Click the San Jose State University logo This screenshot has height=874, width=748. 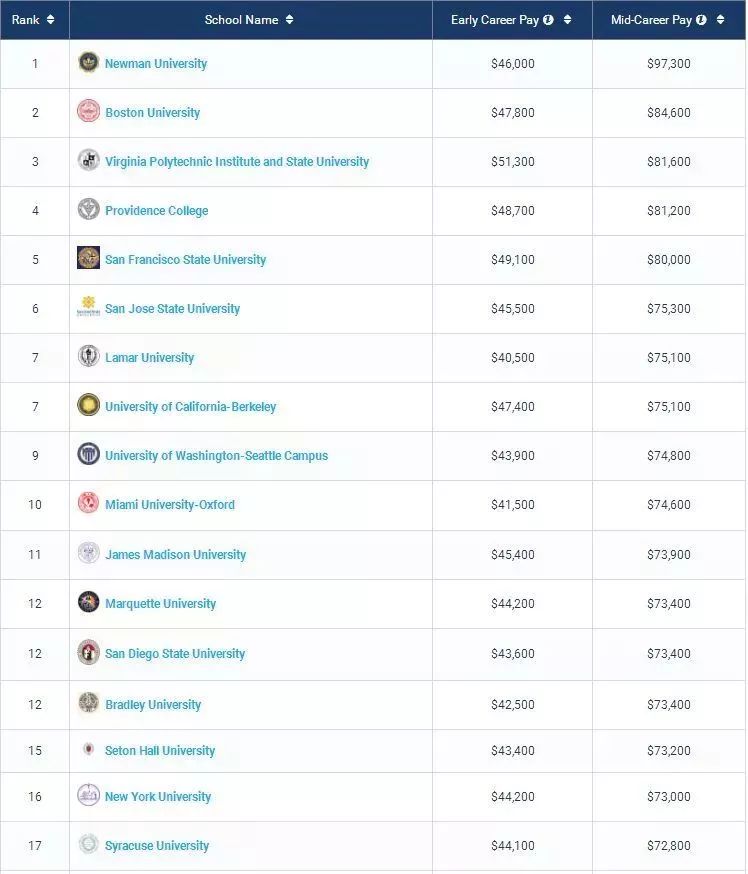(x=88, y=308)
